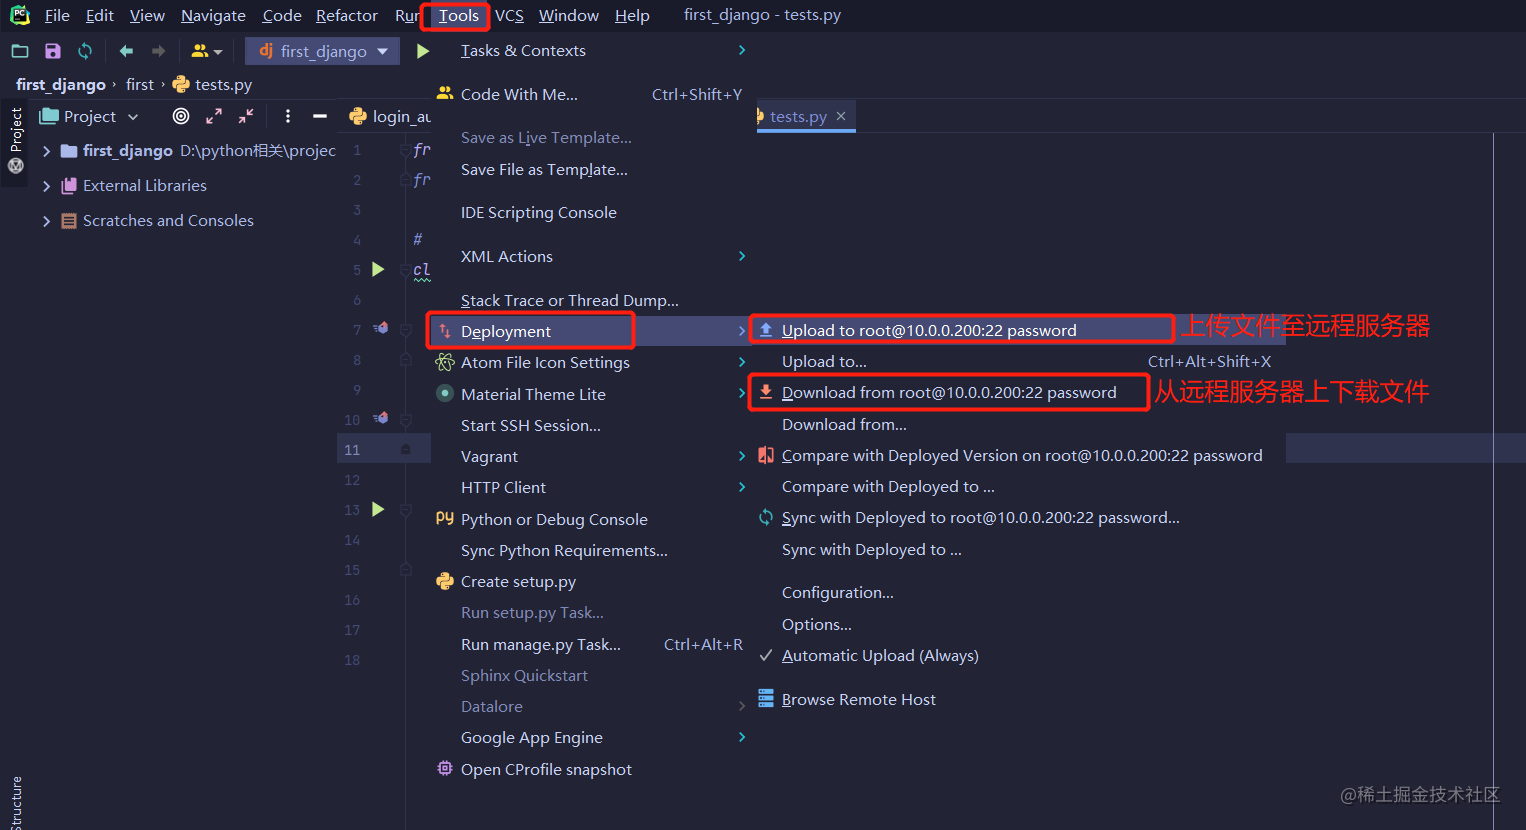Click the tests.py breadcrumb
The image size is (1526, 830).
(212, 85)
